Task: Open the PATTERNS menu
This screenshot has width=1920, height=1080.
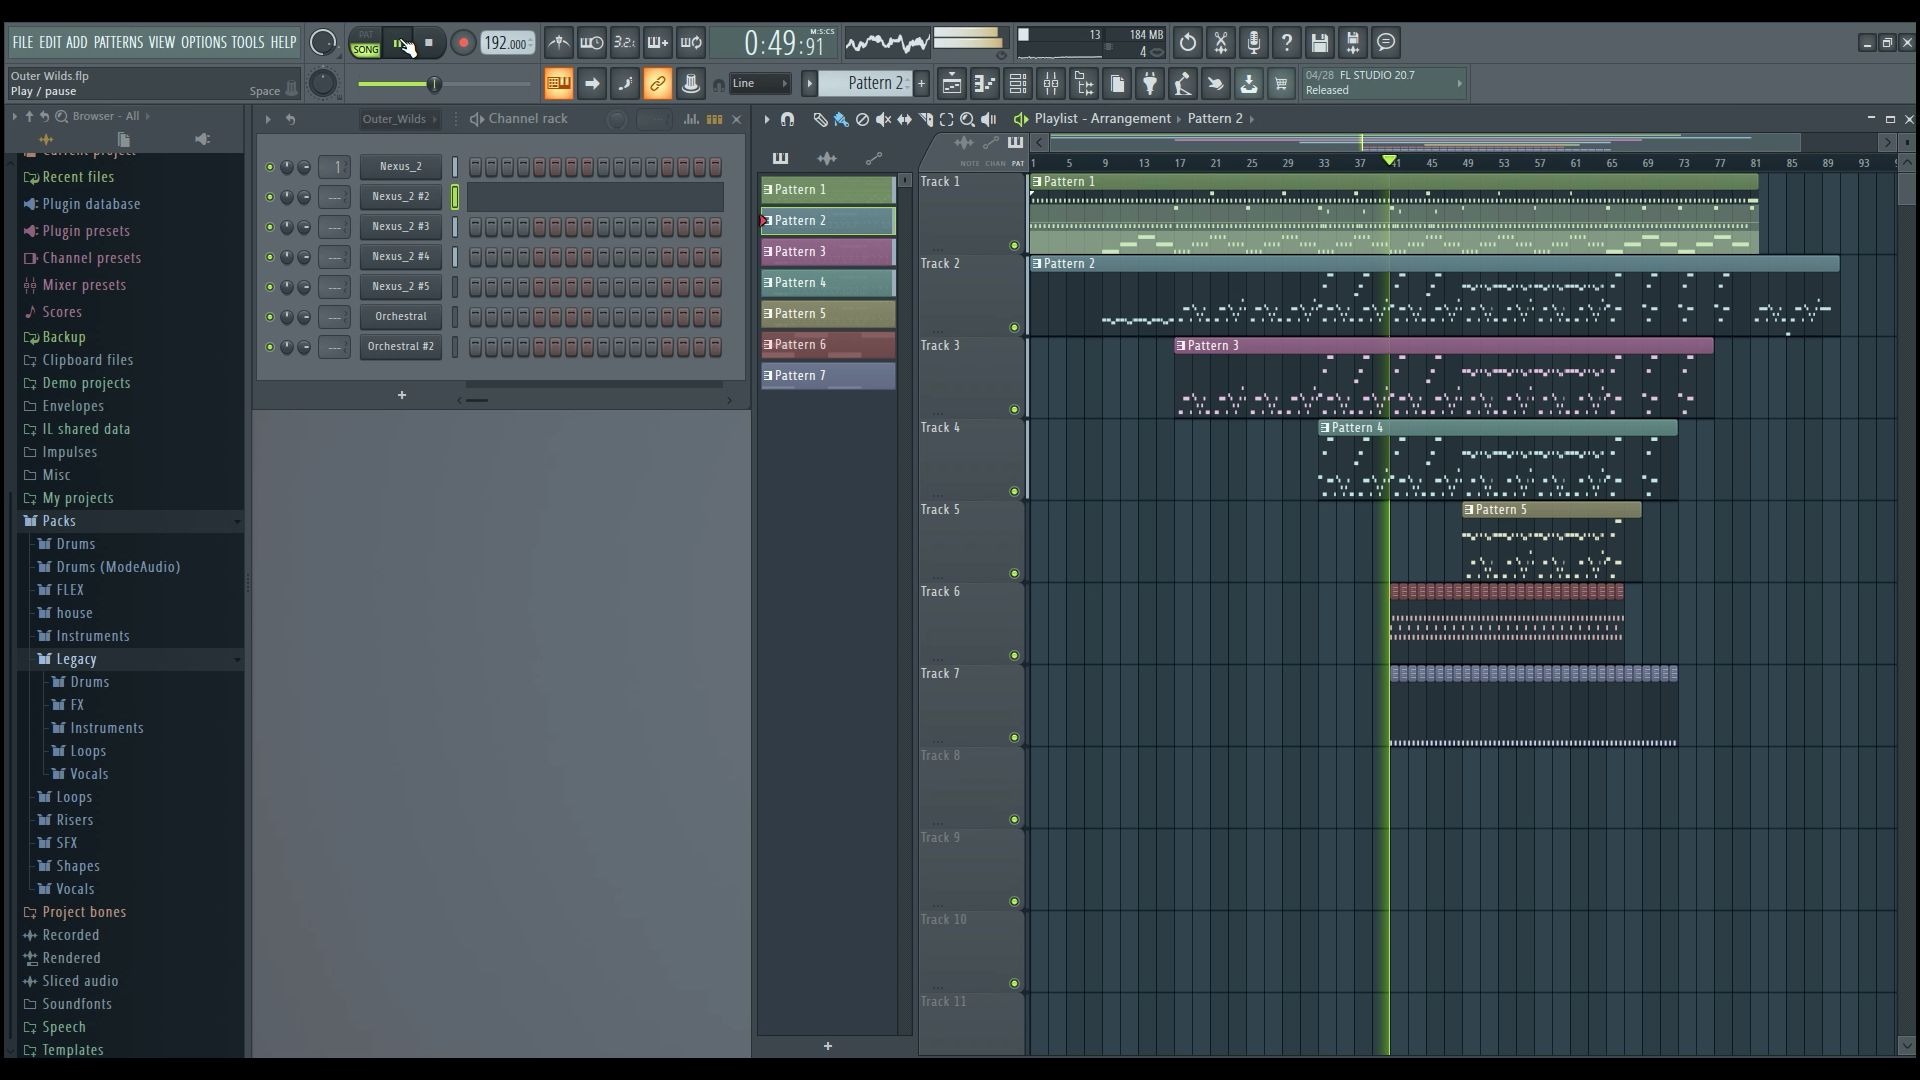Action: click(x=118, y=42)
